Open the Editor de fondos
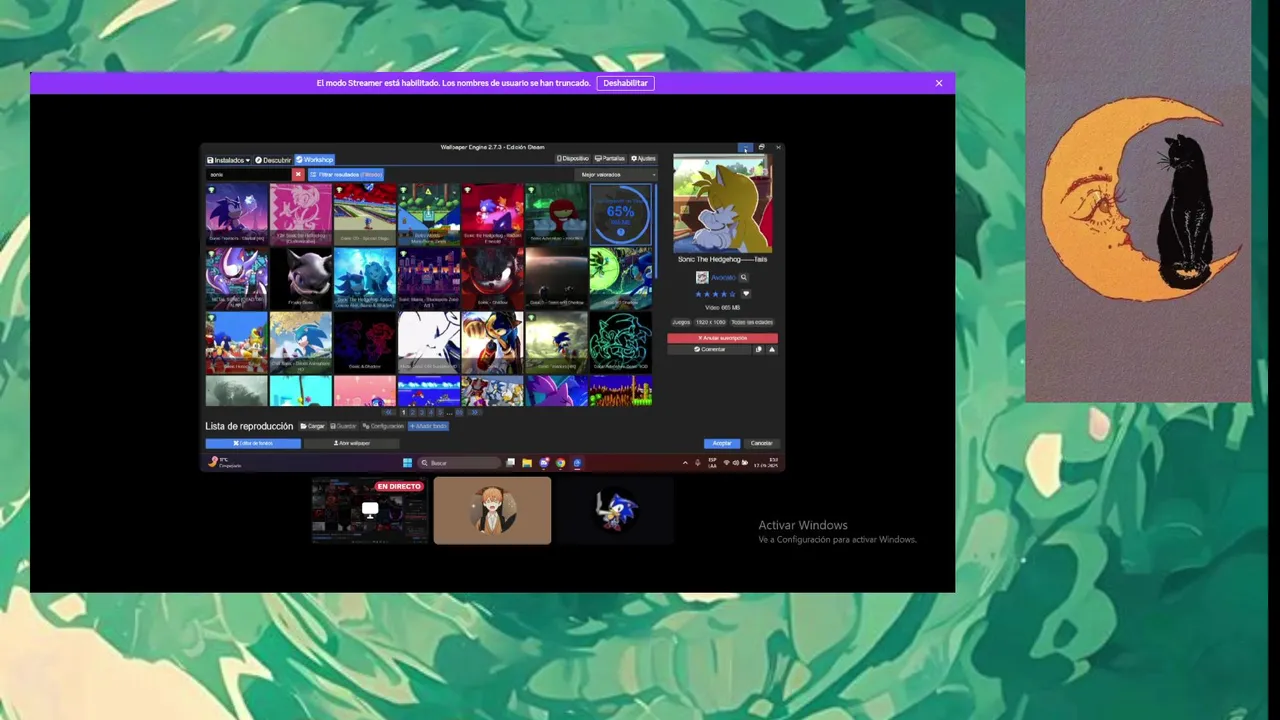The image size is (1280, 720). [253, 443]
